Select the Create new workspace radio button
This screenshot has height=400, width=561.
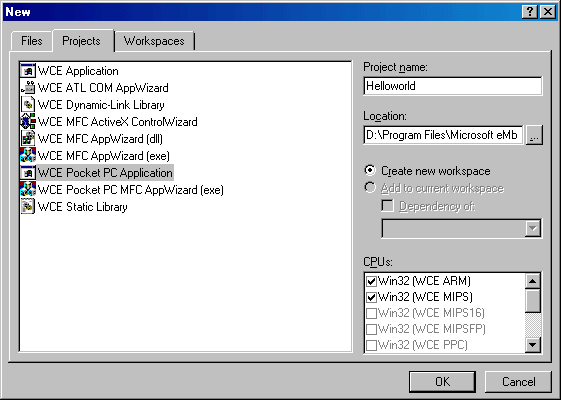point(370,170)
